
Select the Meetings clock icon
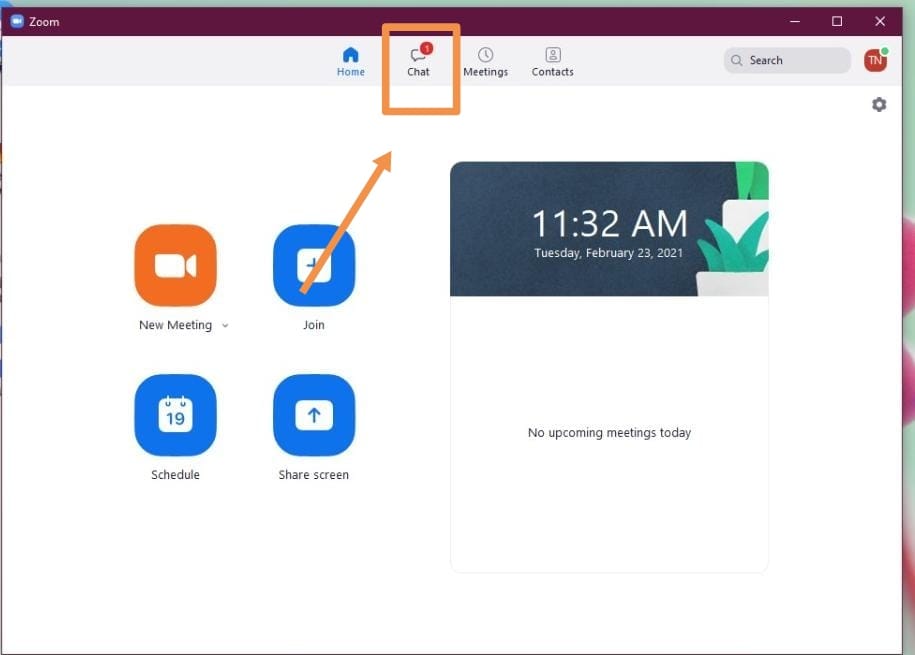pos(485,54)
